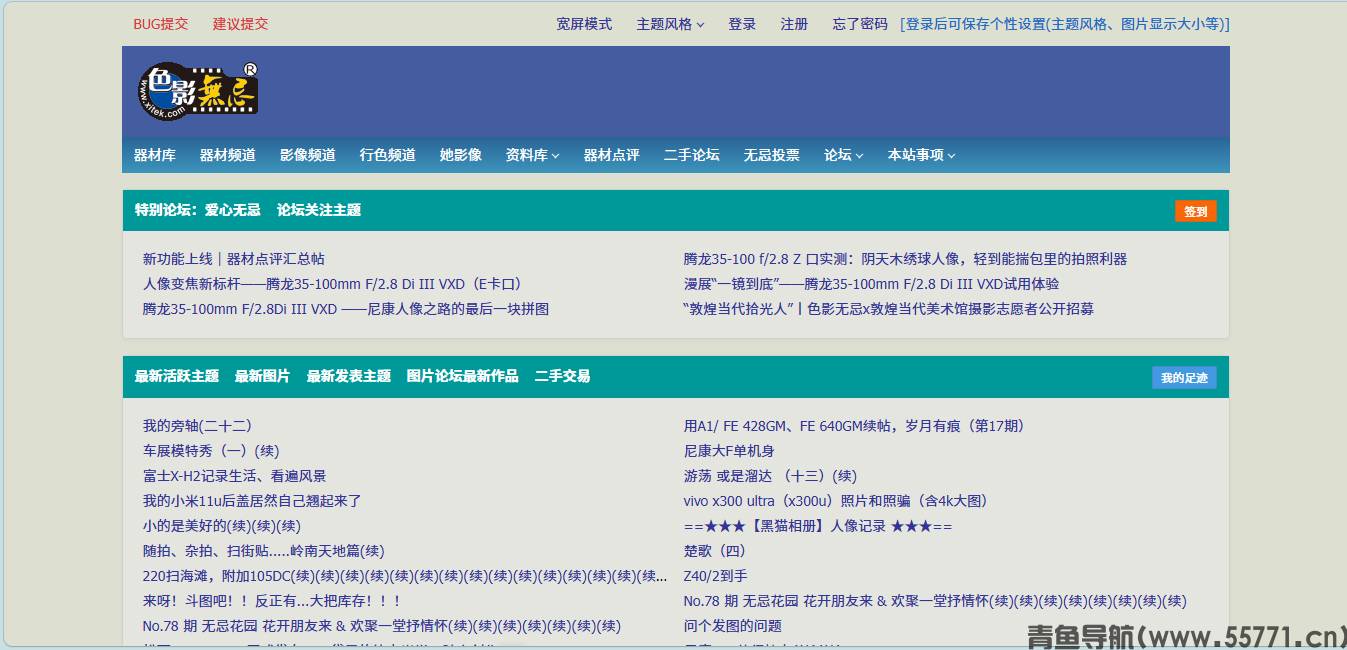Image resolution: width=1347 pixels, height=650 pixels.
Task: Open thread Z40/2到手
Action: pyautogui.click(x=715, y=576)
